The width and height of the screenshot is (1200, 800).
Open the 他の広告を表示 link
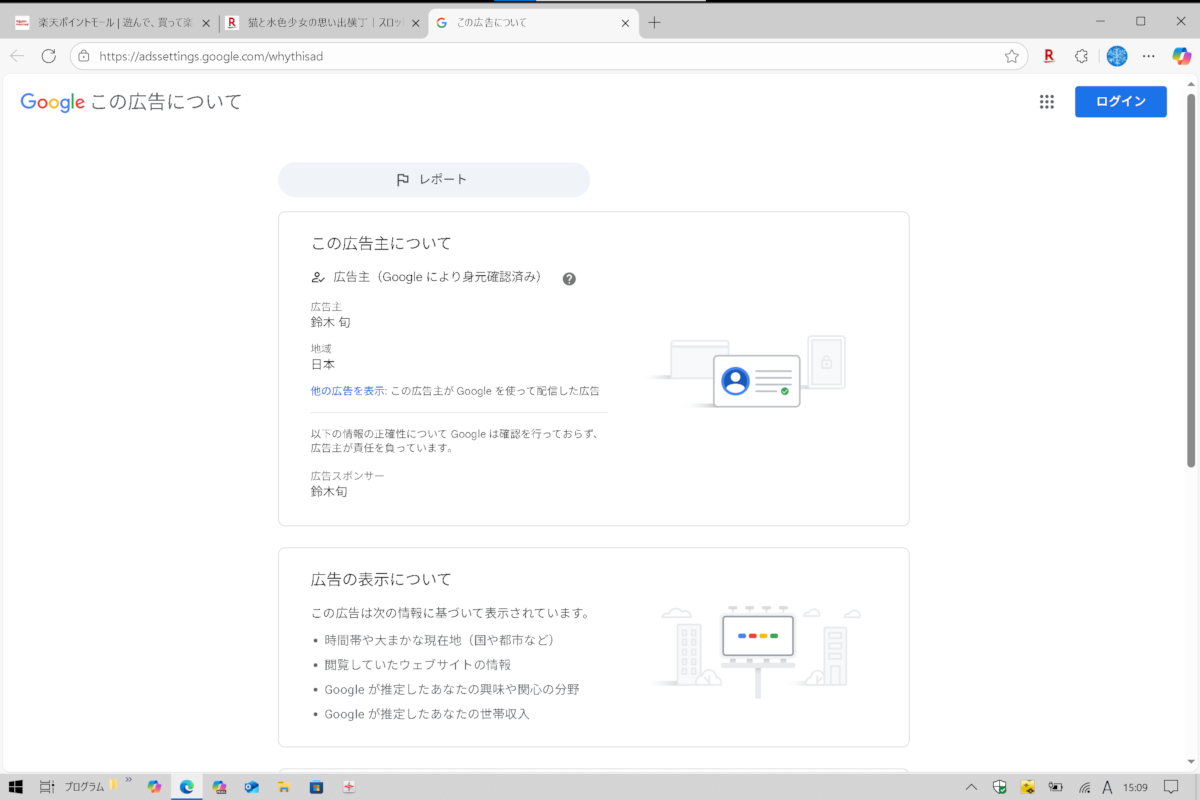[348, 391]
